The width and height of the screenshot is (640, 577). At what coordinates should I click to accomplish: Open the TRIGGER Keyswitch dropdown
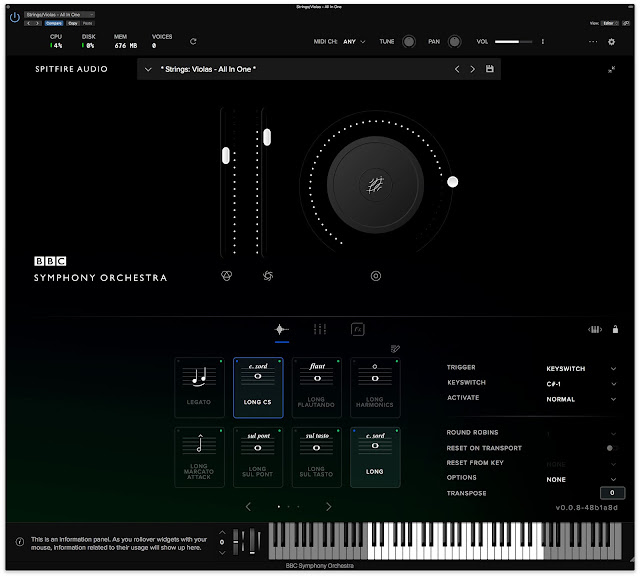point(581,368)
